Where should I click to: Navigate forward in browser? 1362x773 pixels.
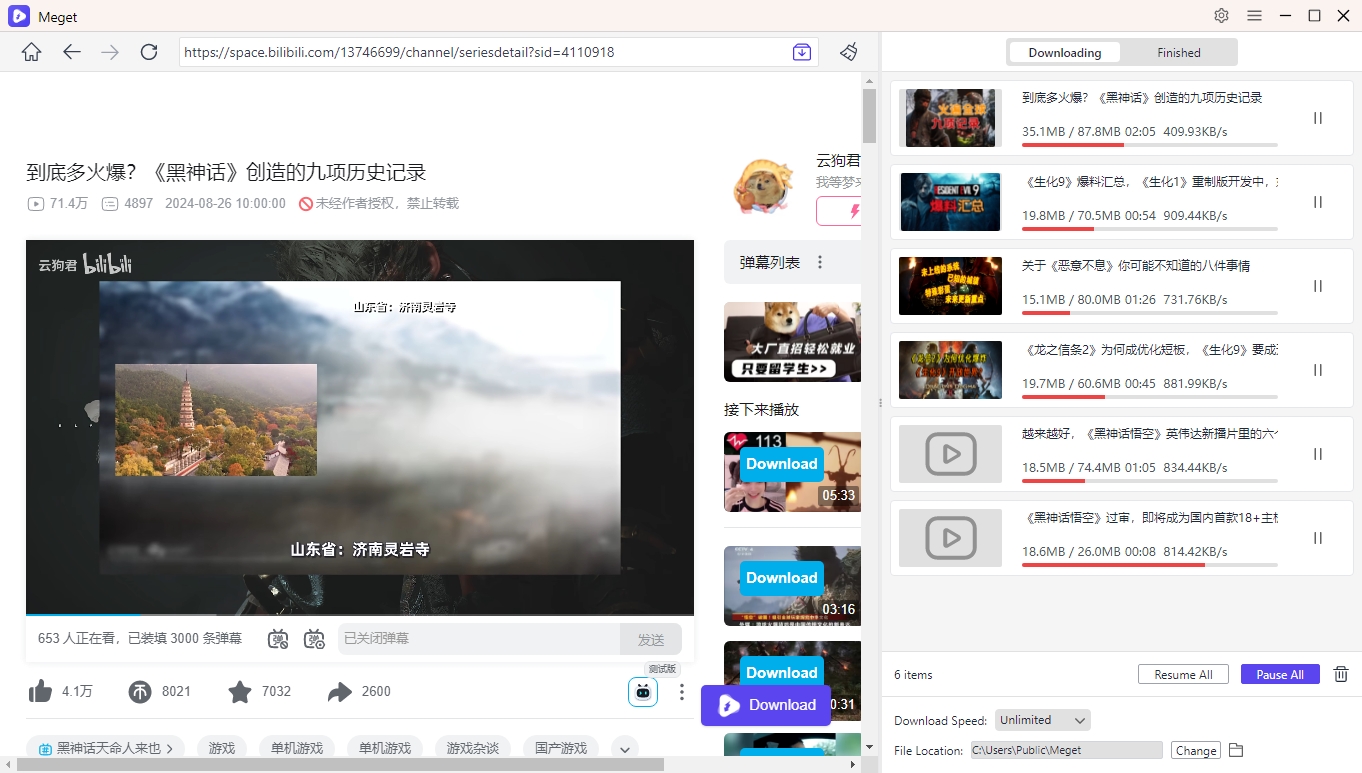tap(110, 52)
